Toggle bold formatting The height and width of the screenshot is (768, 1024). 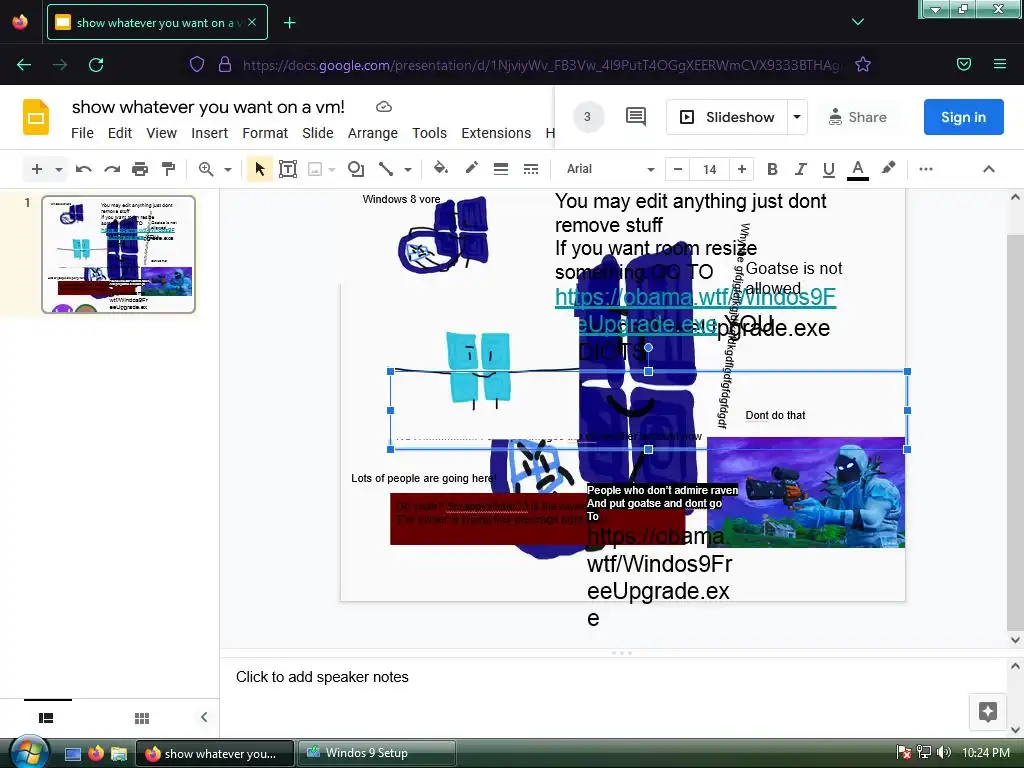[772, 169]
